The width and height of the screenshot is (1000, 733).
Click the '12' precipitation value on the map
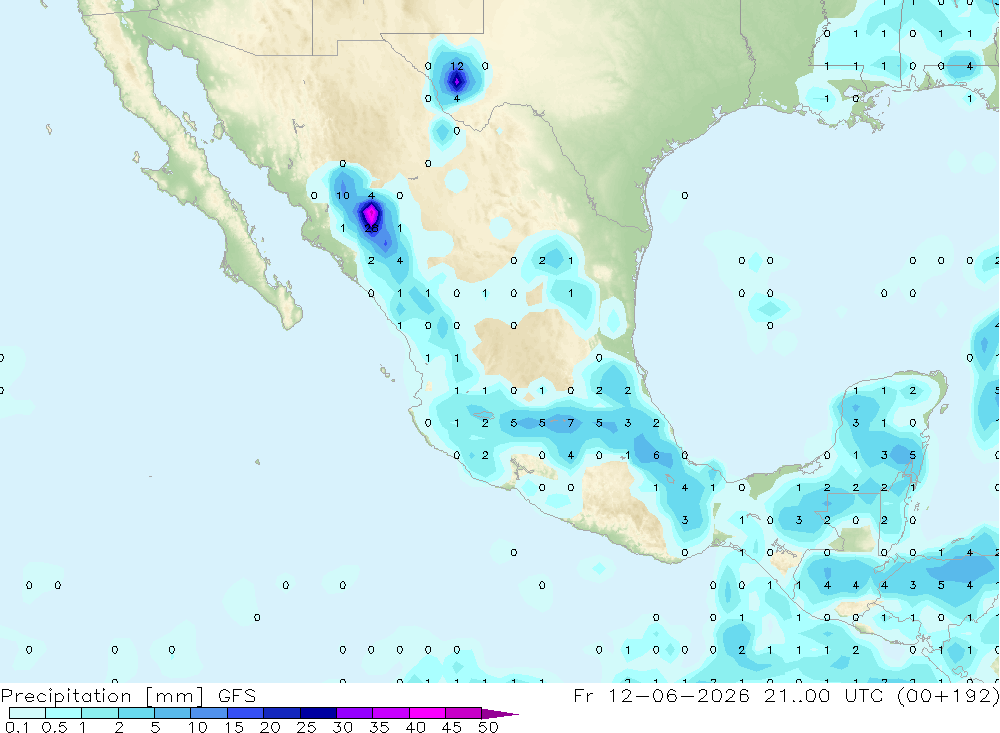[x=457, y=66]
